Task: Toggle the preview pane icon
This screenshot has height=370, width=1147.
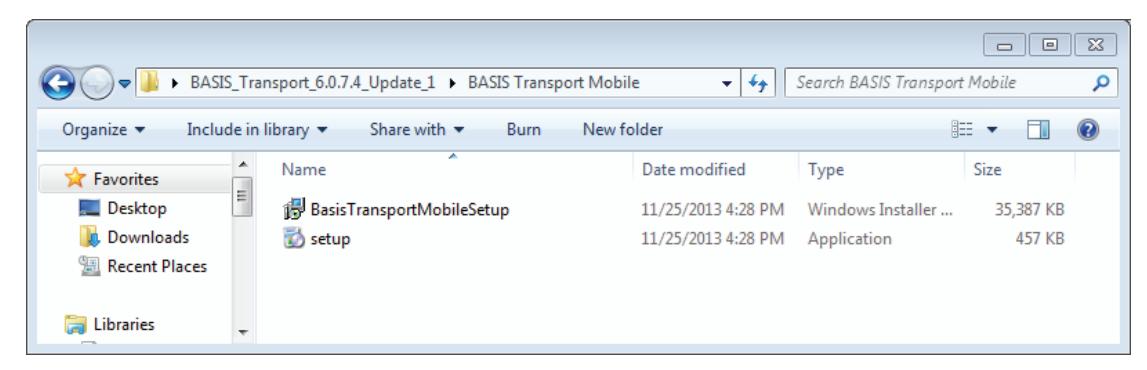Action: click(x=1038, y=130)
